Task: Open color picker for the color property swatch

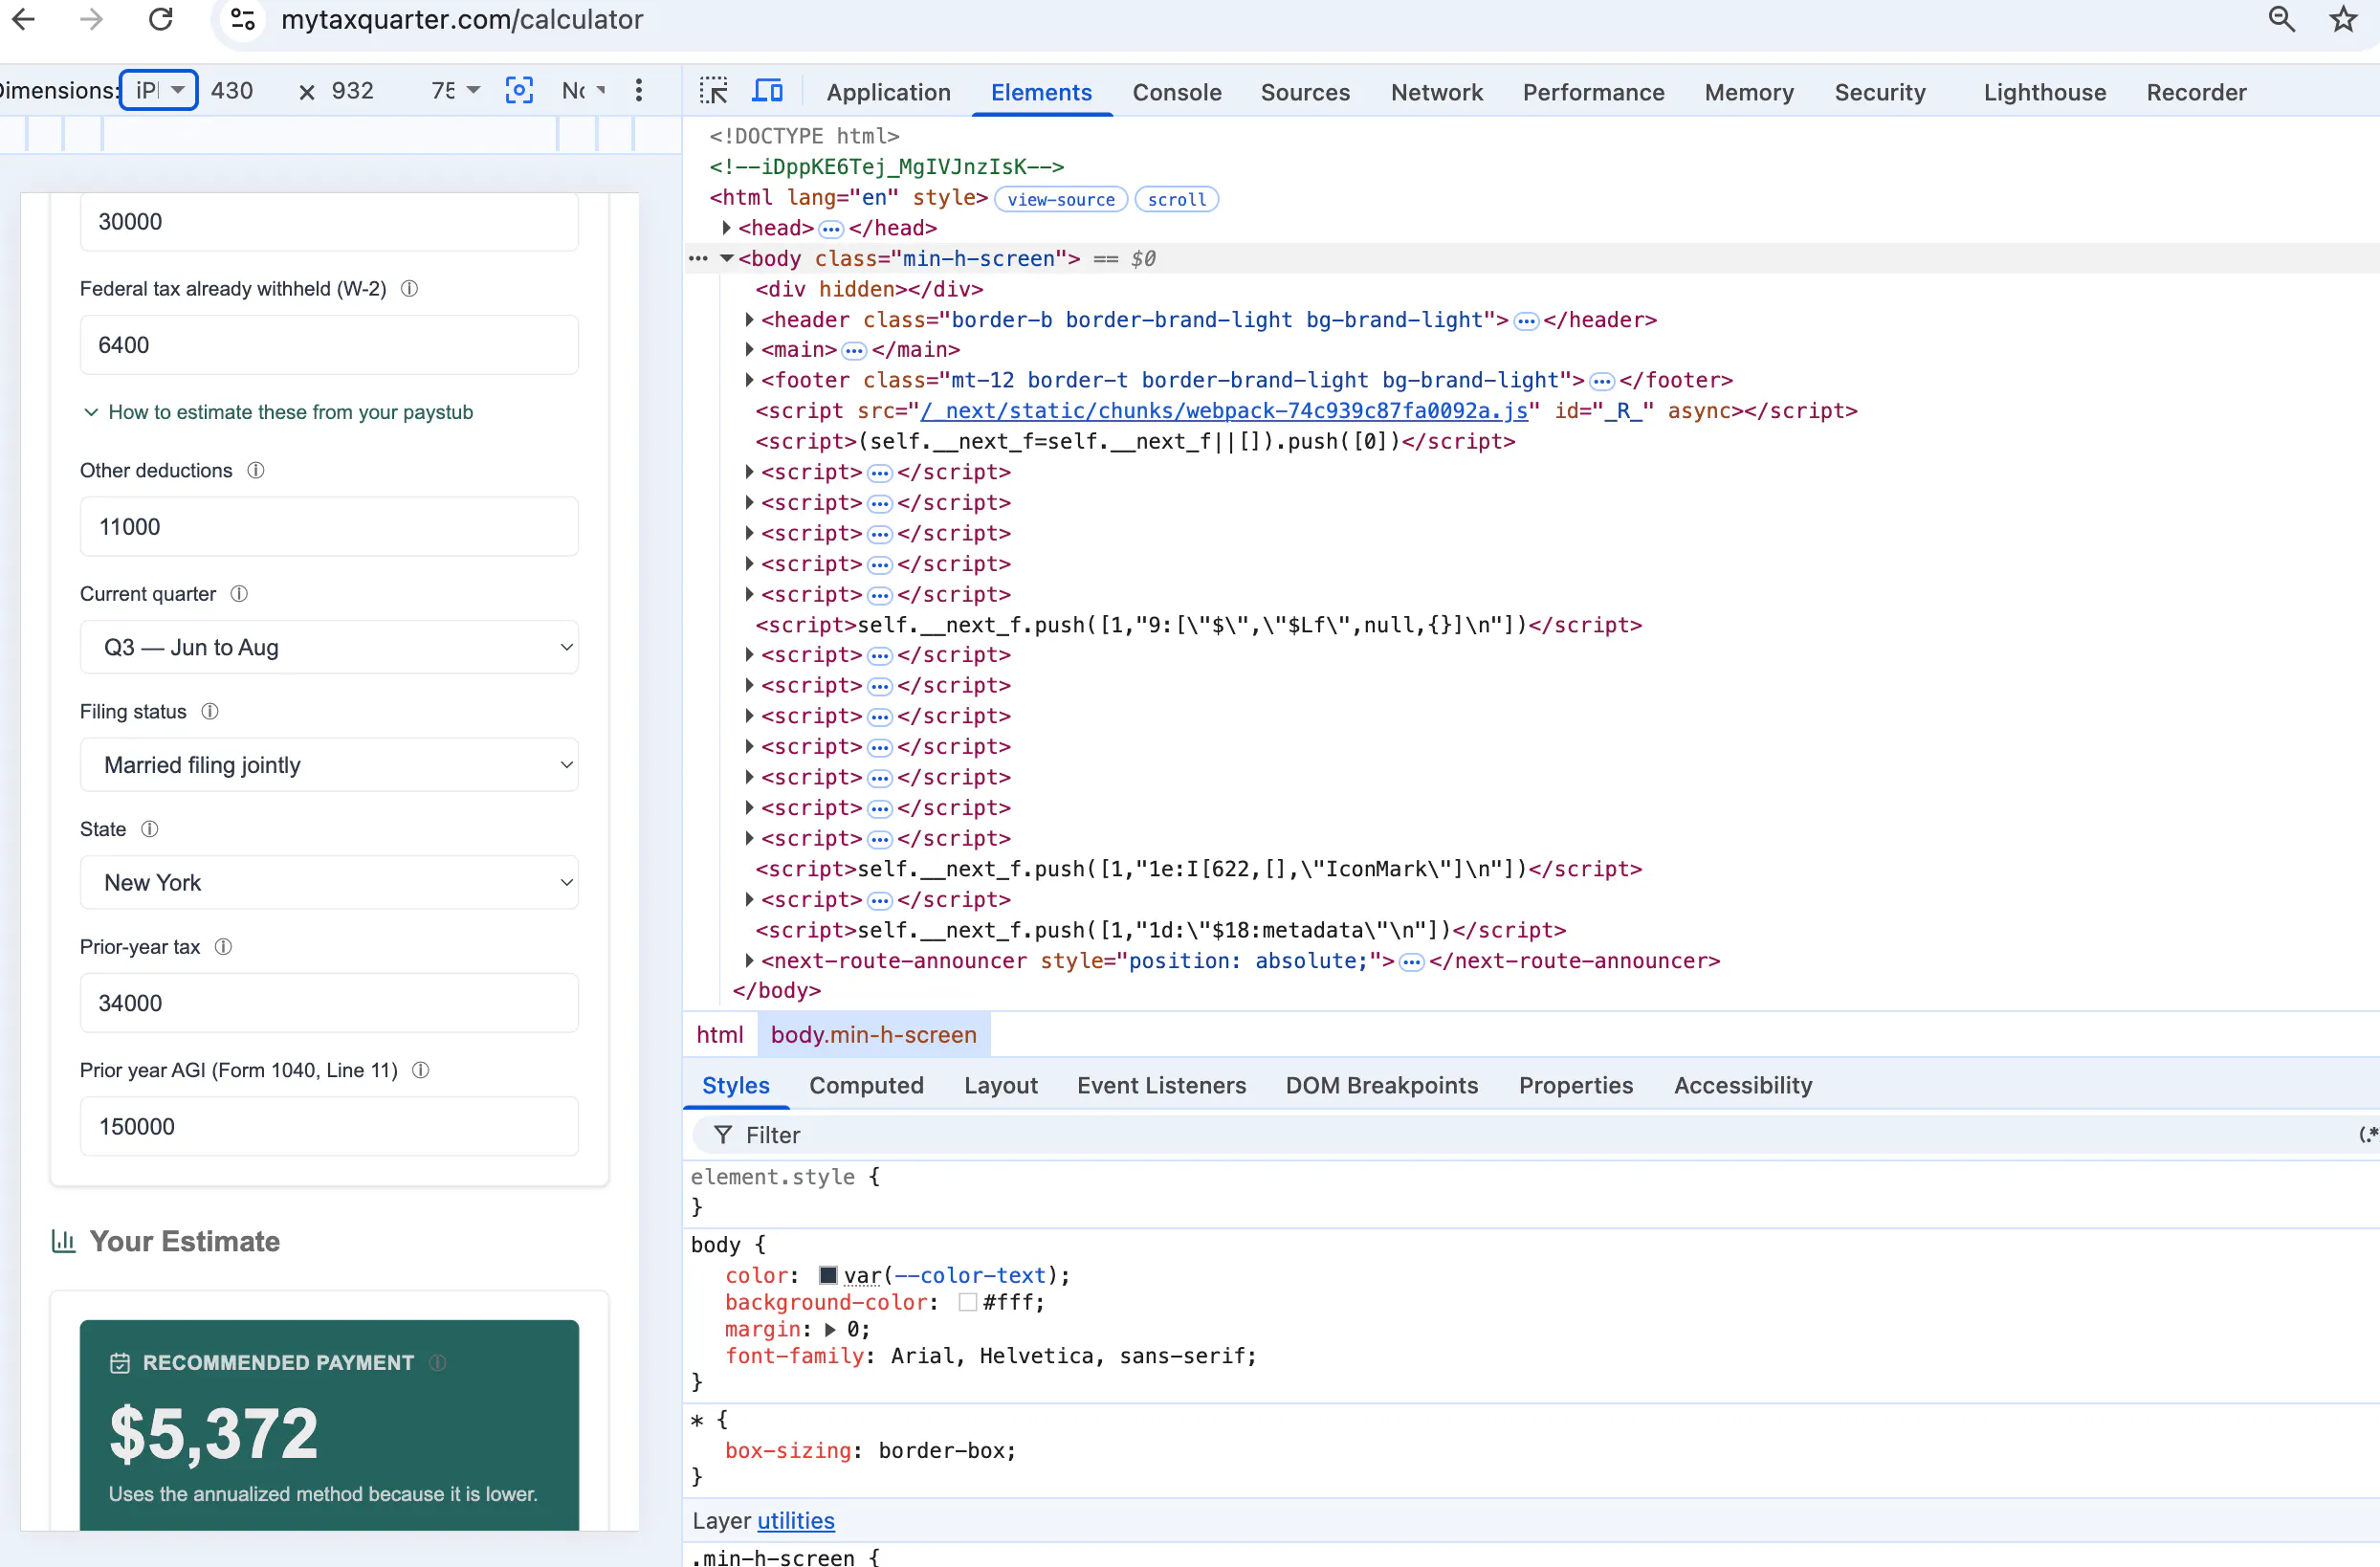Action: click(828, 1276)
